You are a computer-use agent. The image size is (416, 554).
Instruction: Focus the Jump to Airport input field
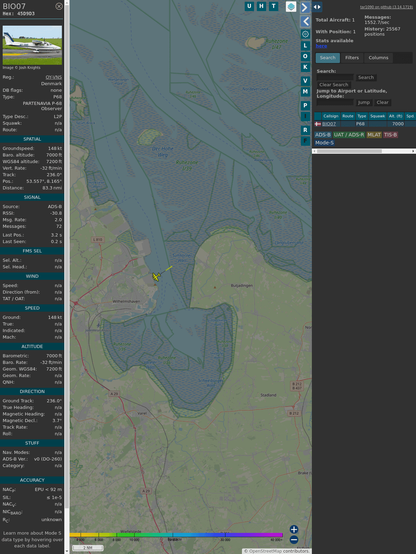point(335,102)
